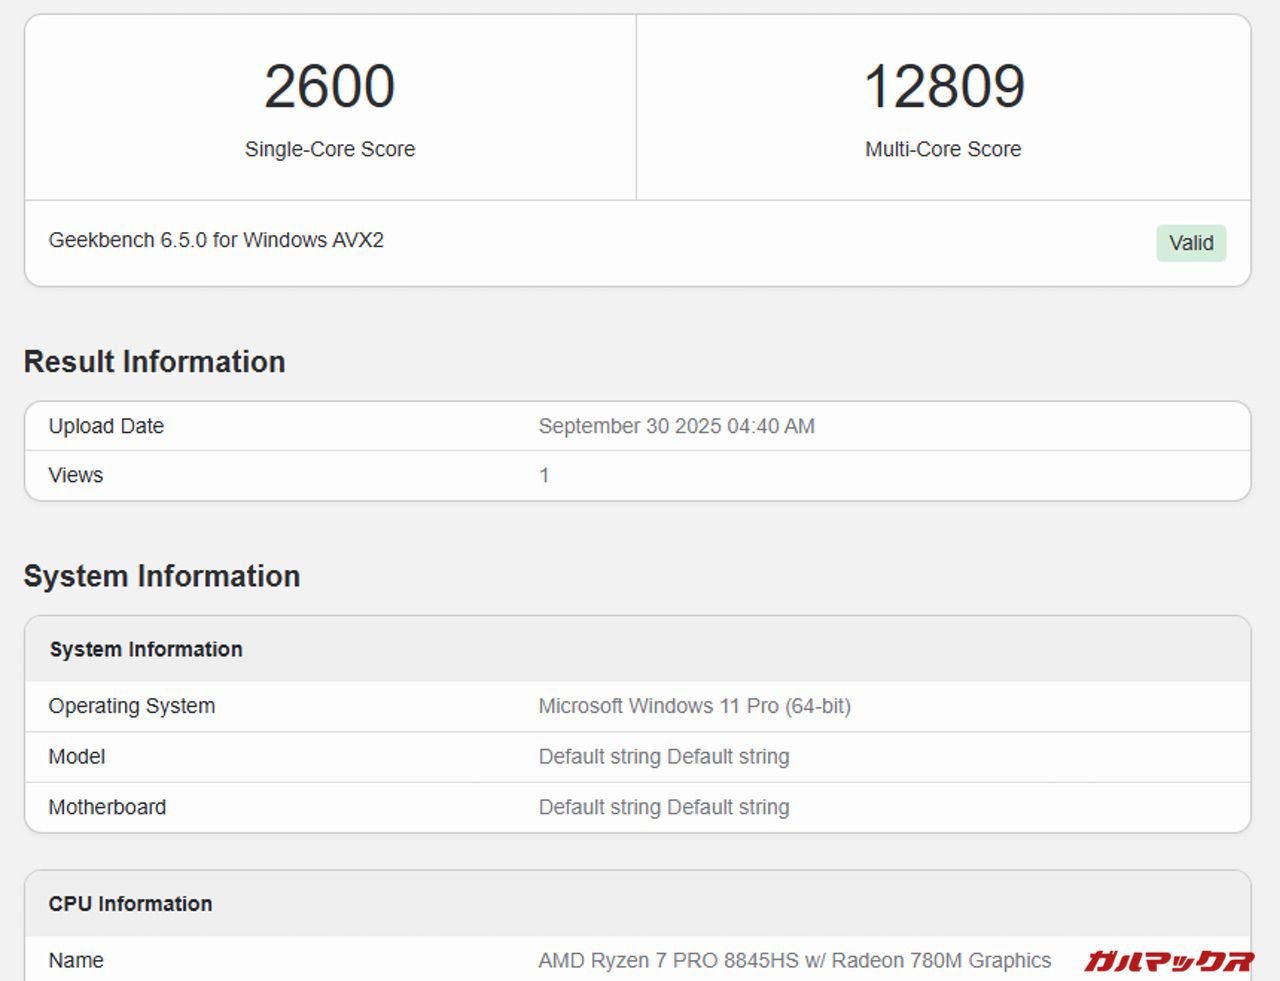Select the Single-Core Score label
Screen dimensions: 1280x981
329,149
